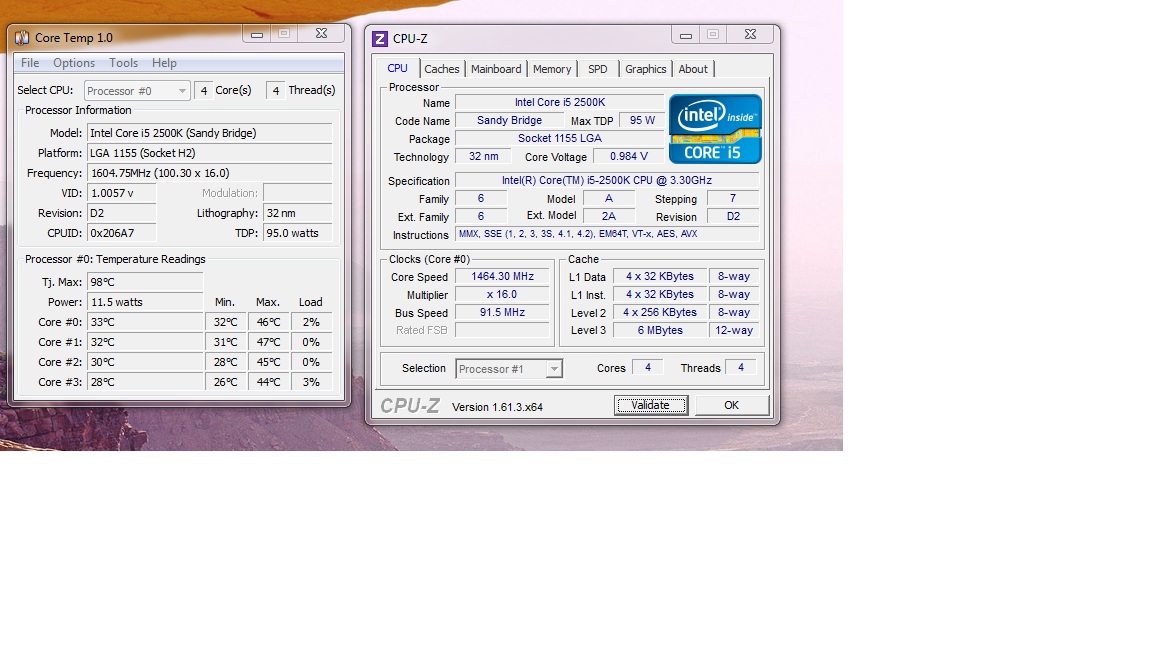The image size is (1152, 648).
Task: Switch to the SPD tab in CPU-Z
Action: click(597, 69)
